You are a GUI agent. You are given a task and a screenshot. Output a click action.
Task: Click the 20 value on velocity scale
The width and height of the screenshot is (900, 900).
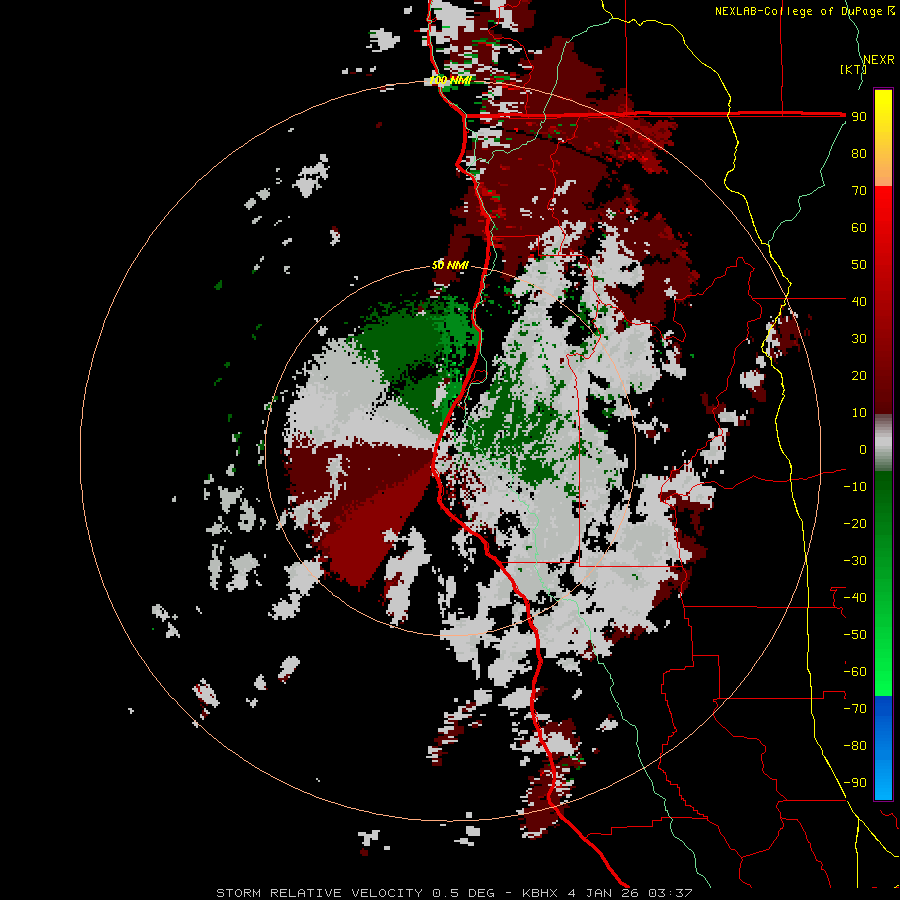(x=859, y=376)
